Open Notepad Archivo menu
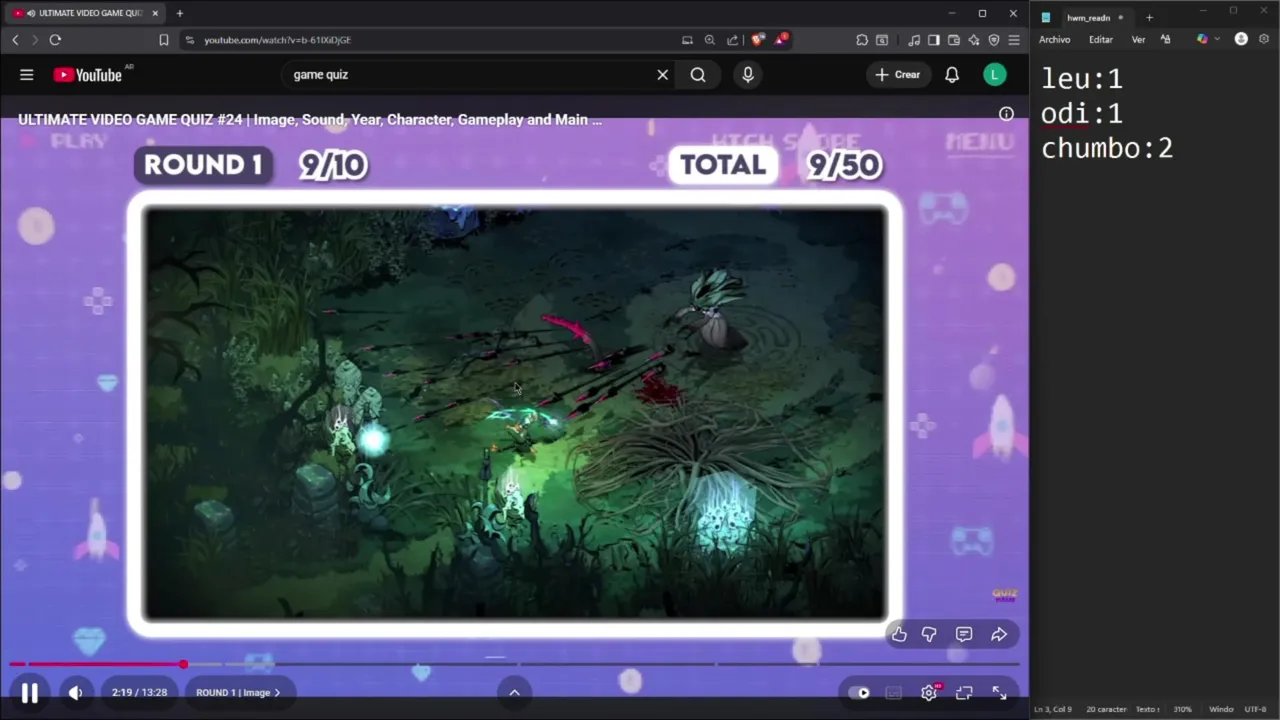Screen dimensions: 1280x720 pos(1054,40)
